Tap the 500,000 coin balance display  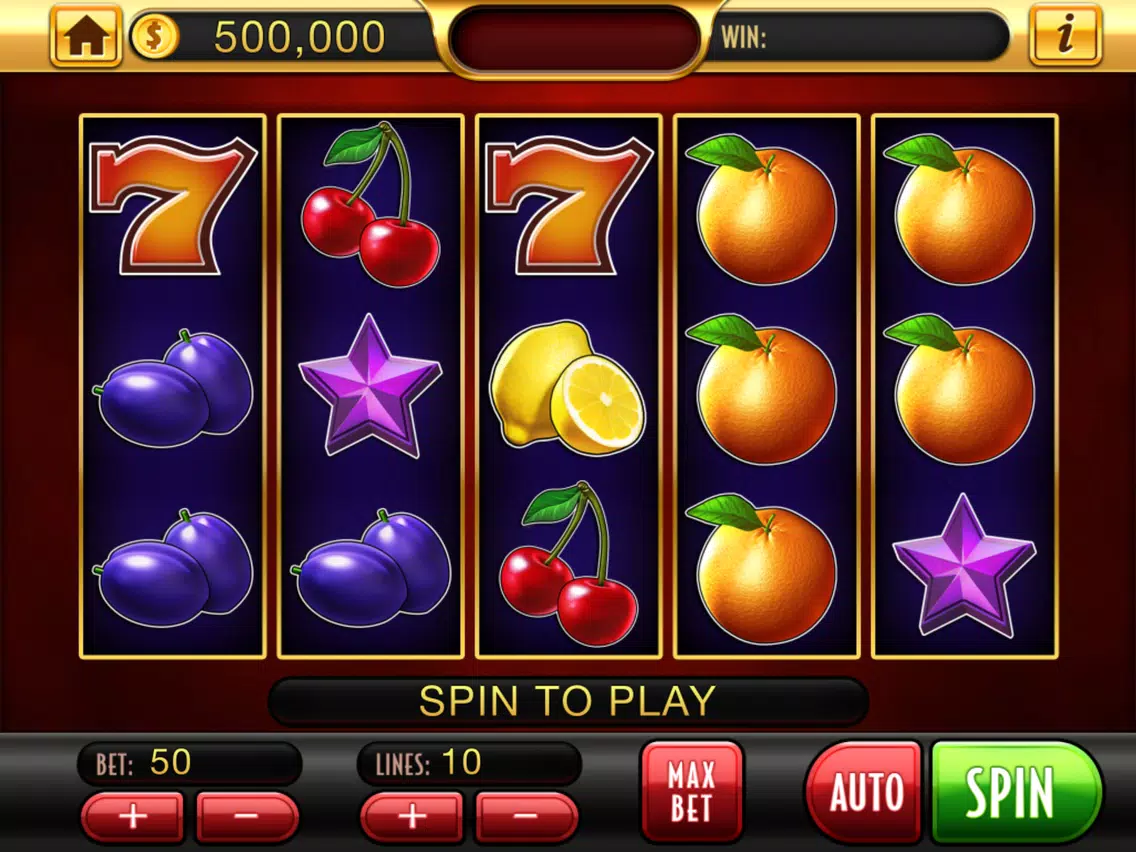coord(299,36)
